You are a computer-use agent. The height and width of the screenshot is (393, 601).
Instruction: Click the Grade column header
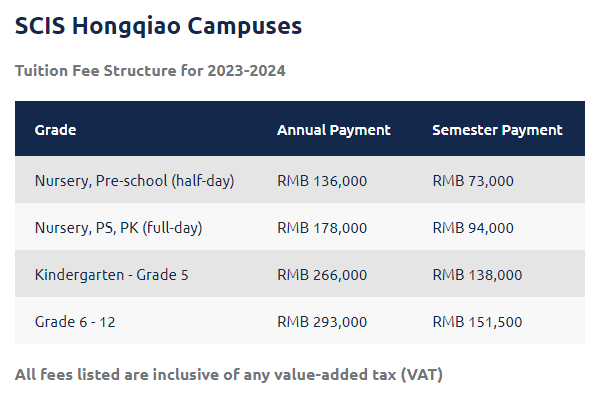[x=56, y=130]
